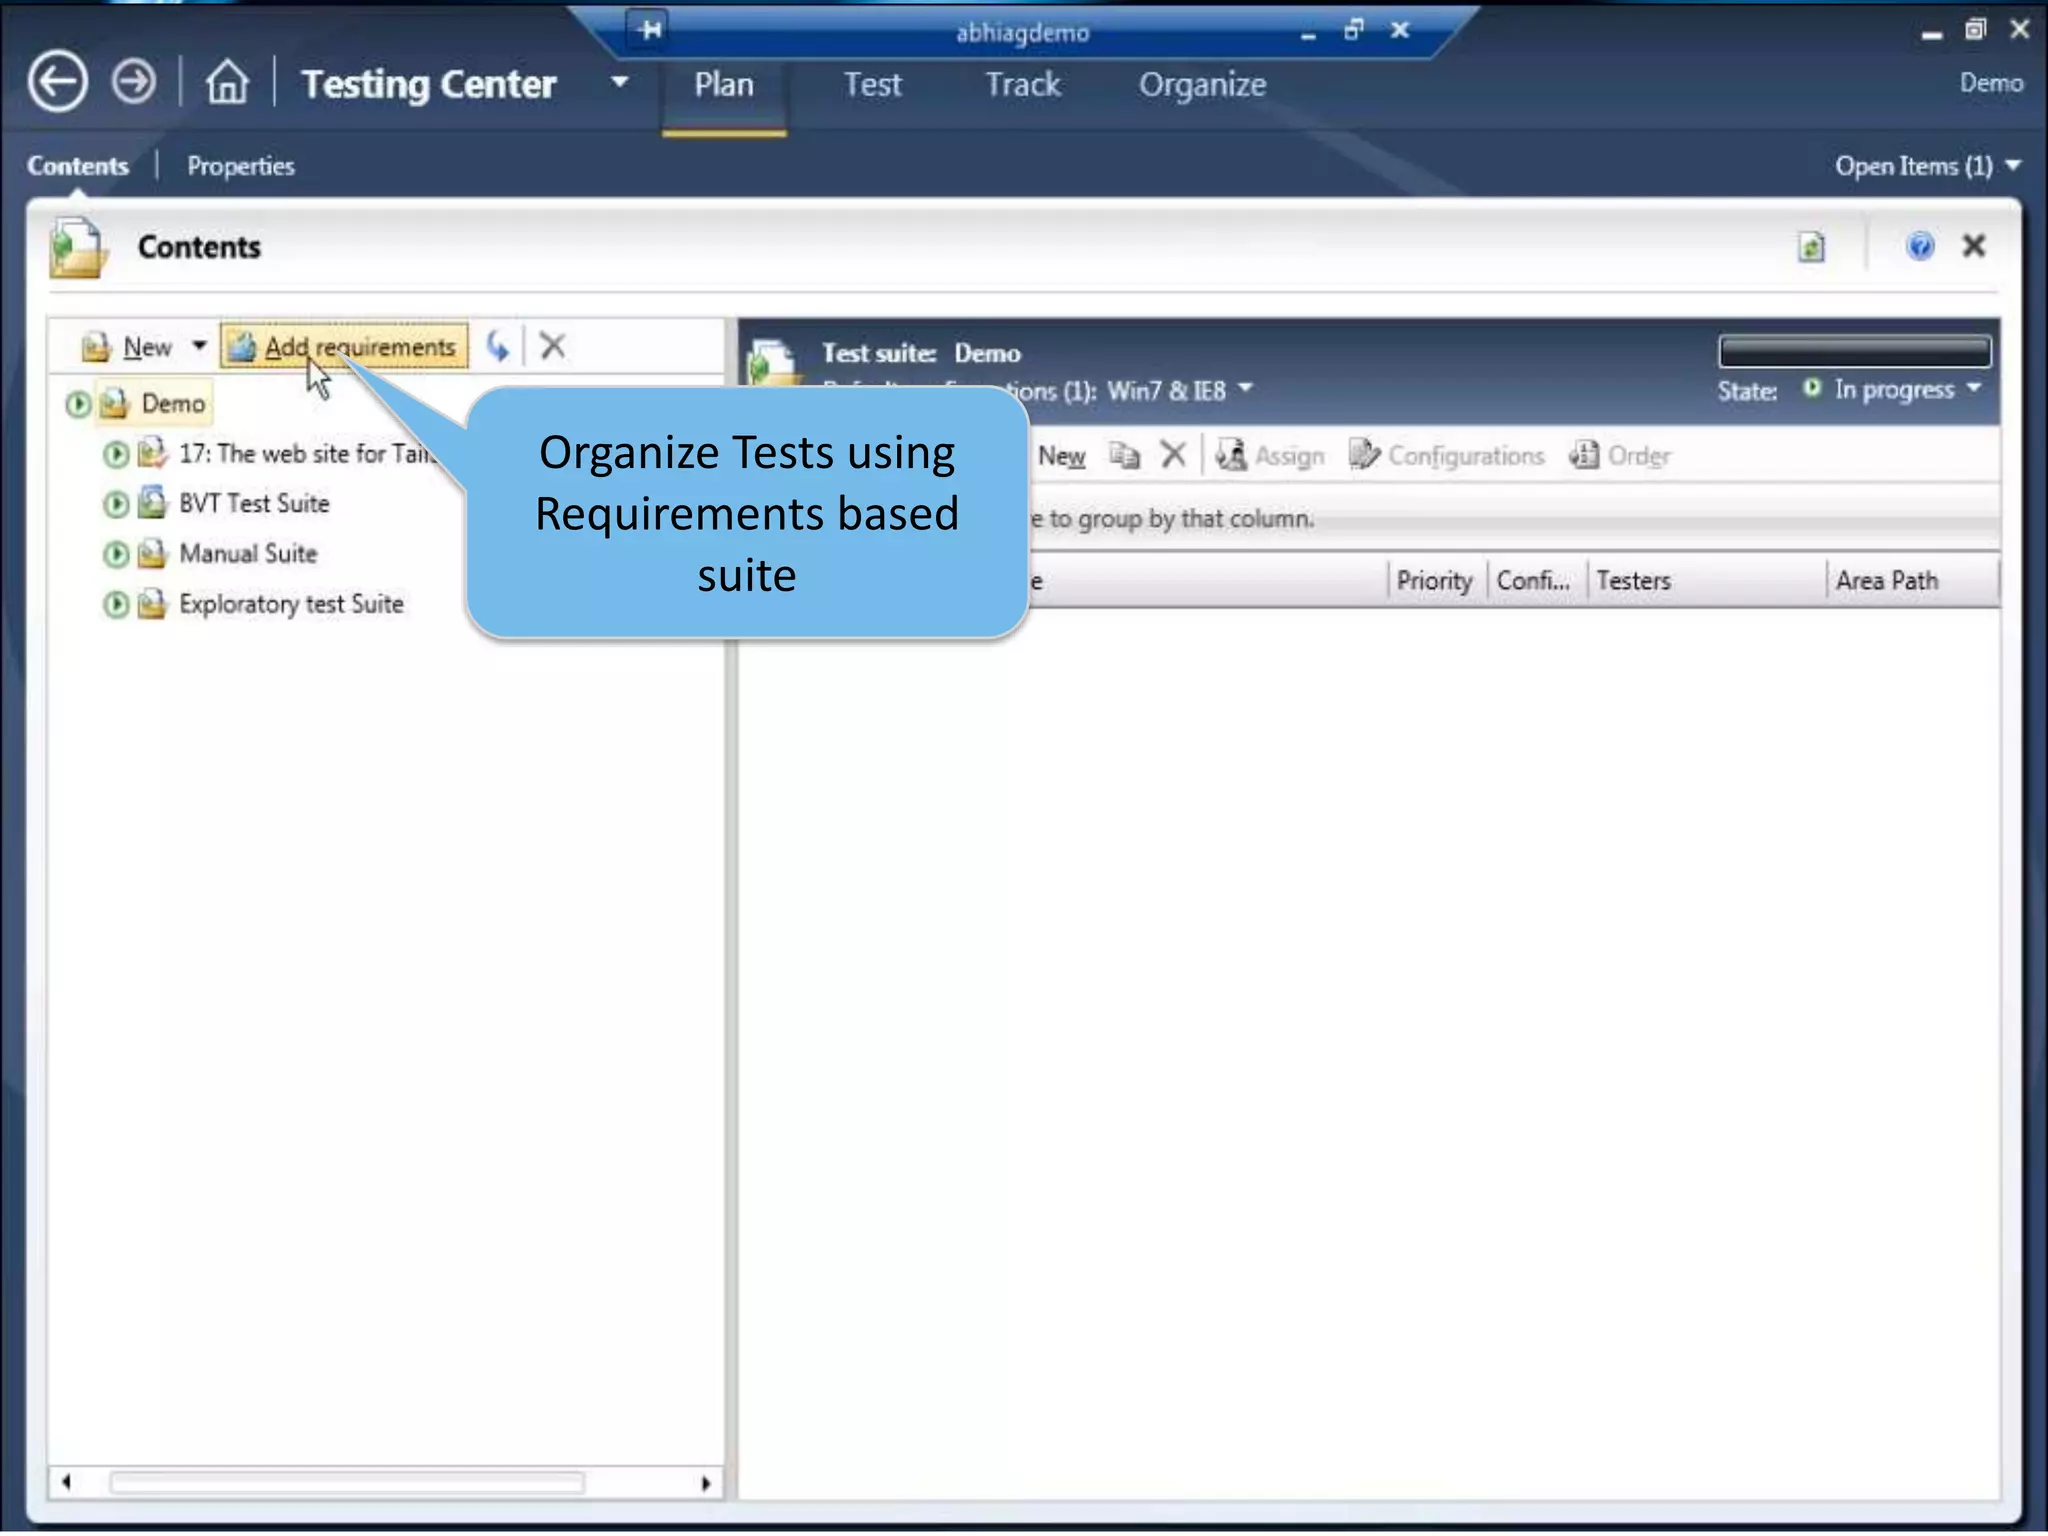Close the Contents pane
The image size is (2048, 1536).
tap(1973, 246)
